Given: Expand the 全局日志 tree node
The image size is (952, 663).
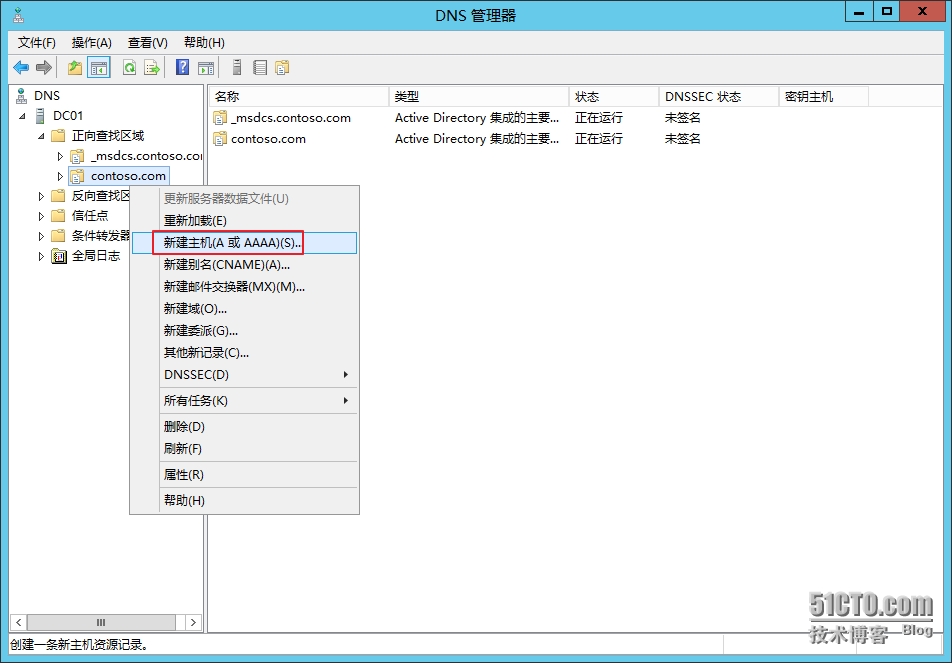Looking at the screenshot, I should tap(41, 256).
